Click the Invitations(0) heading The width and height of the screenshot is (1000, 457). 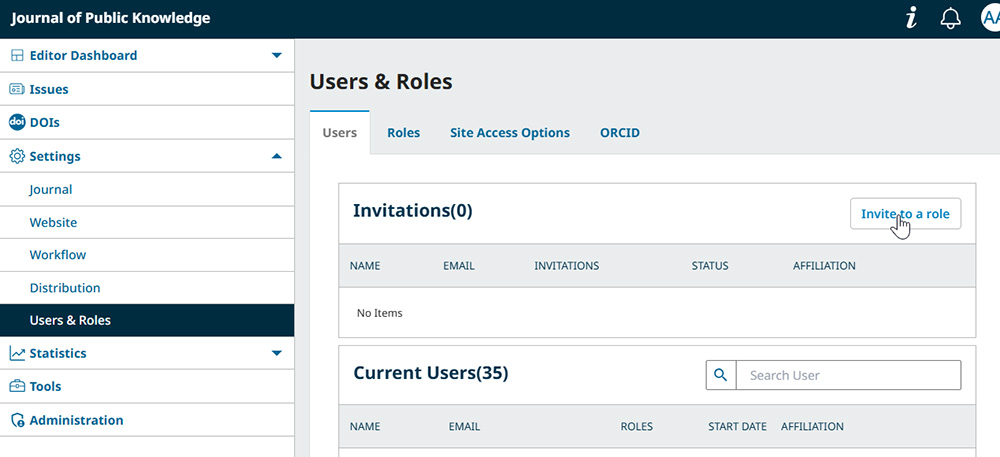click(x=413, y=211)
